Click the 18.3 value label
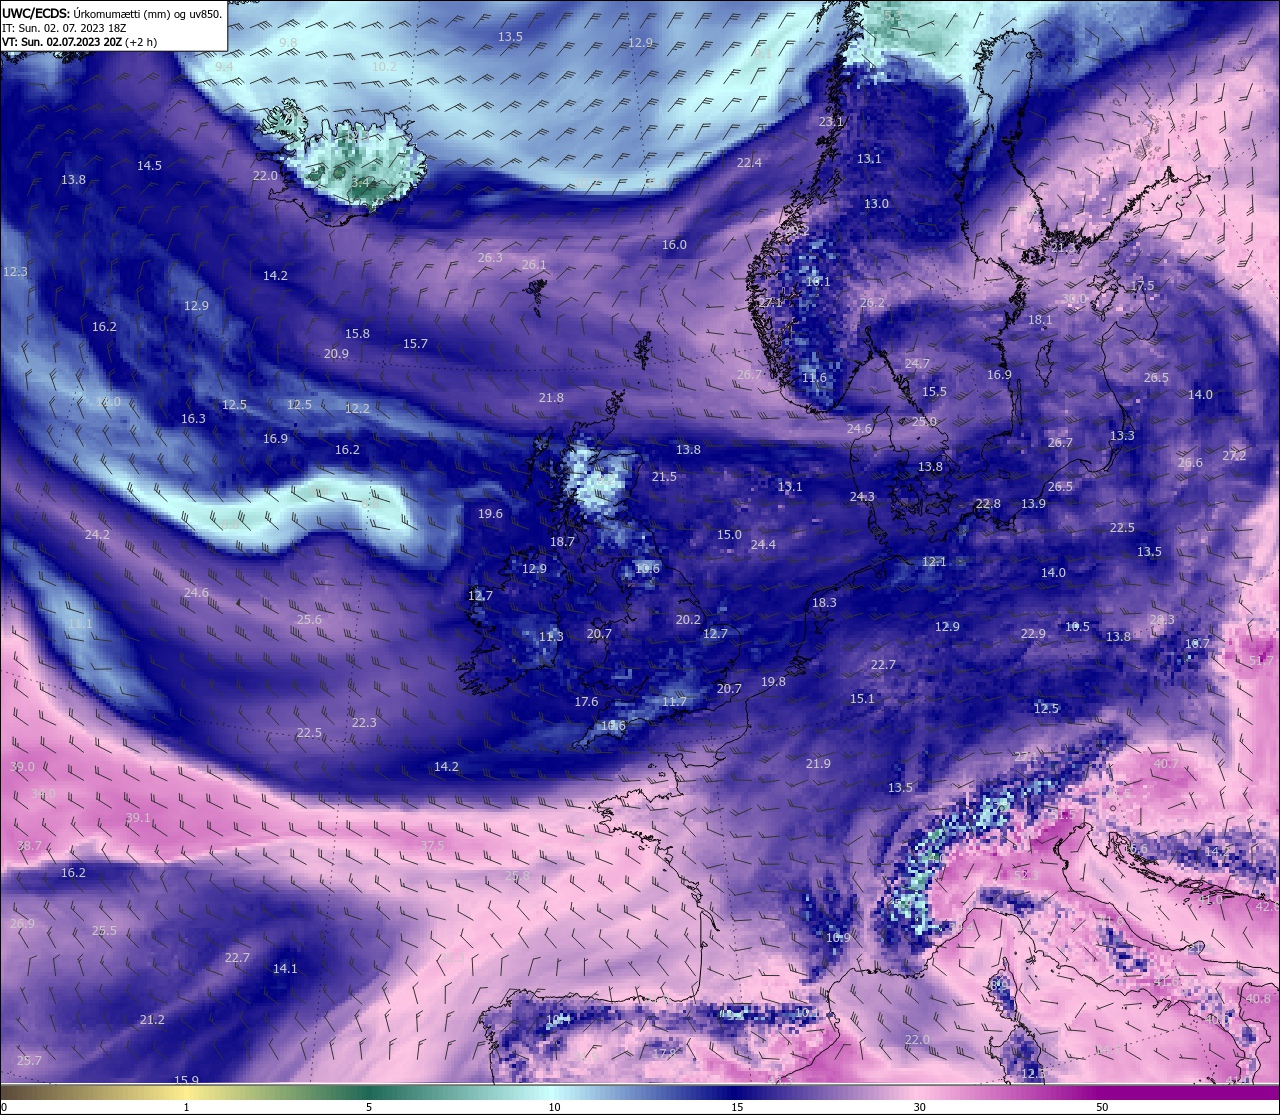This screenshot has height=1115, width=1280. (x=824, y=603)
